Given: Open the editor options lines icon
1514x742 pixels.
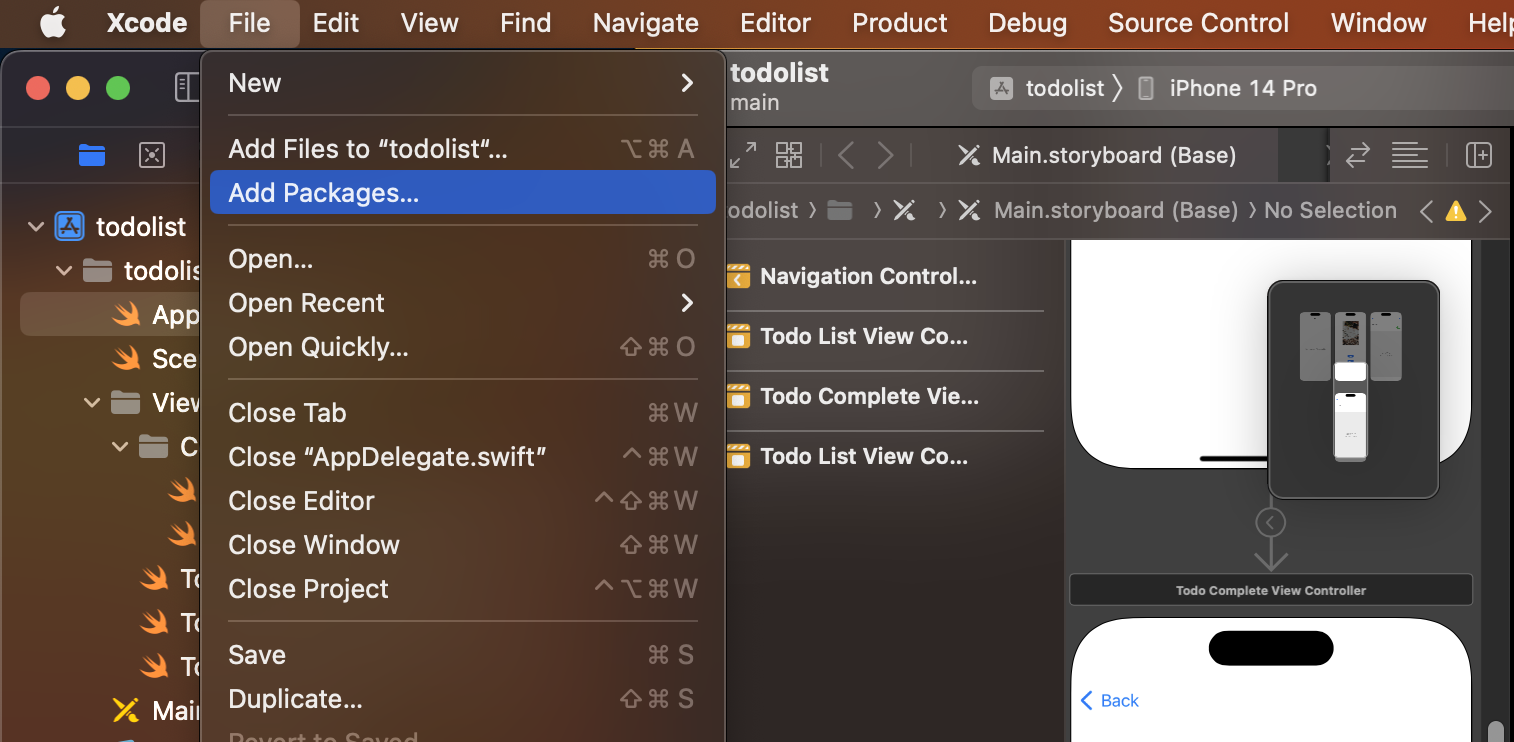Looking at the screenshot, I should point(1409,155).
